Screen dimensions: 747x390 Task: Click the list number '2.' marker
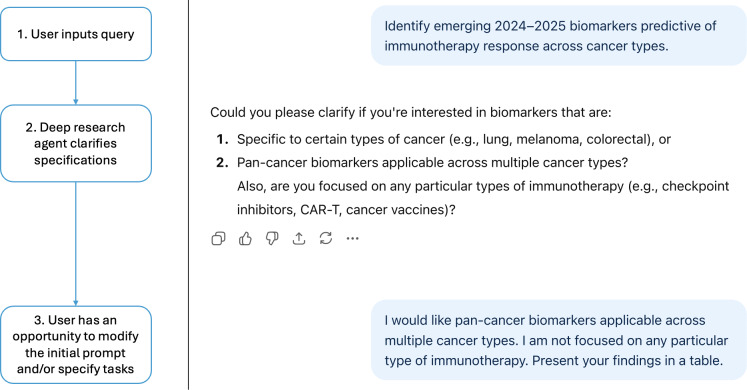click(x=222, y=162)
